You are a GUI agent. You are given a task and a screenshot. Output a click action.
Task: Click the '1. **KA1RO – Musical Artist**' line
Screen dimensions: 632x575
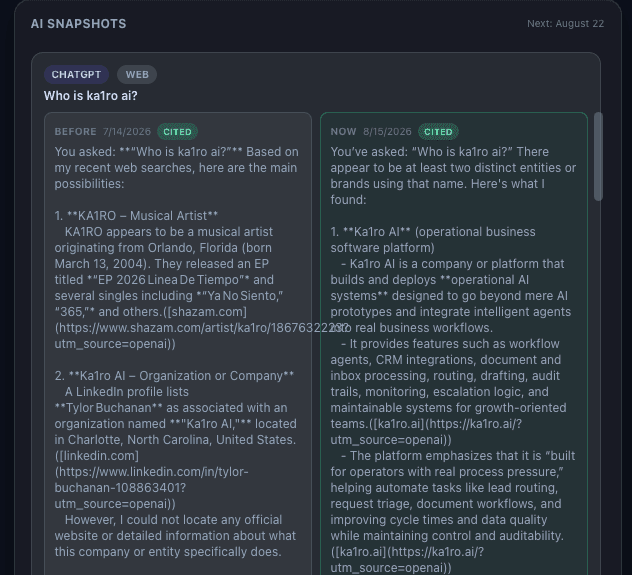point(136,216)
